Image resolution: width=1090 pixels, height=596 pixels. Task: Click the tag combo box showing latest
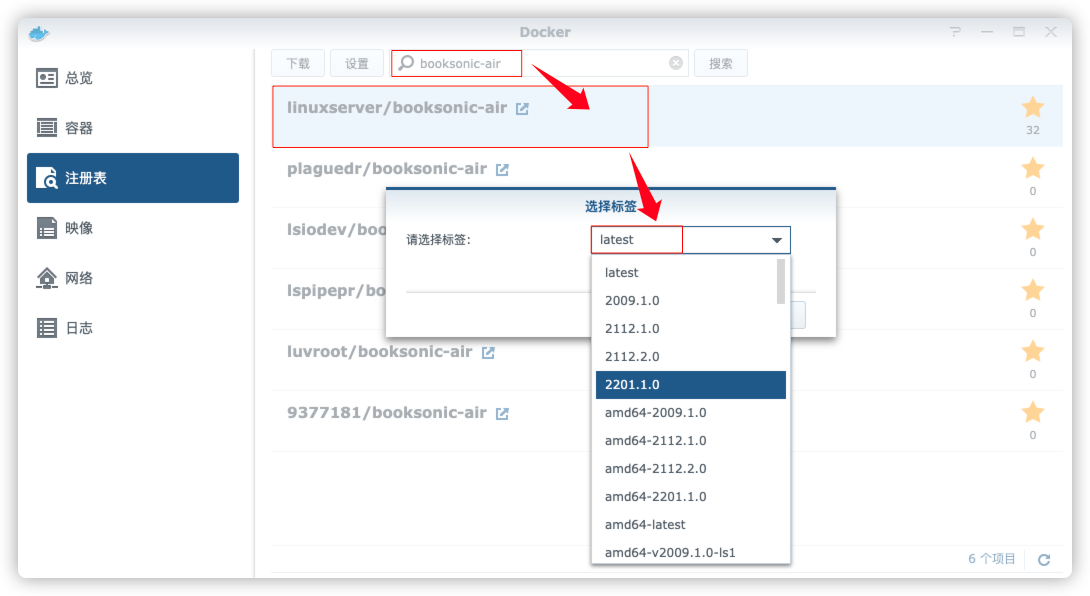[x=690, y=240]
